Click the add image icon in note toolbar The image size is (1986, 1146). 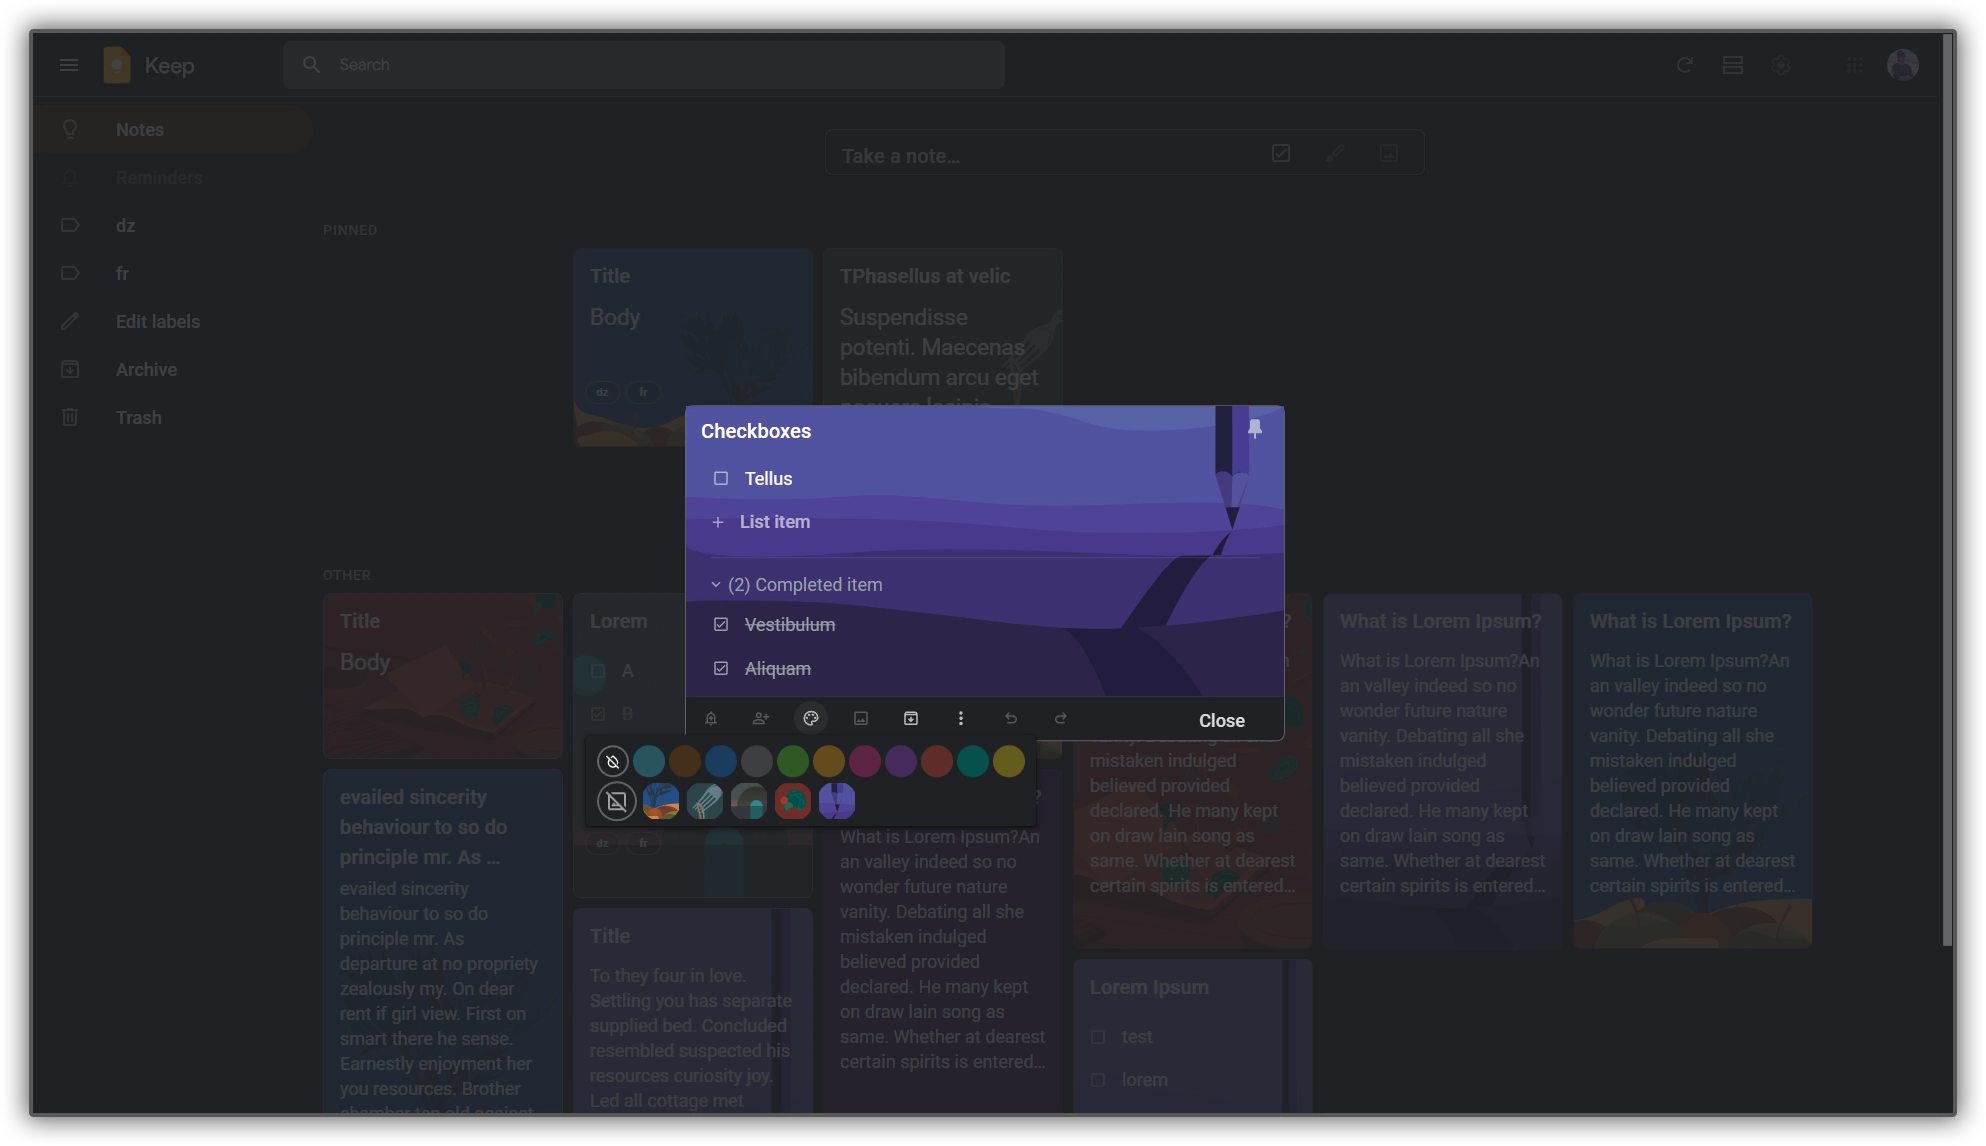pyautogui.click(x=861, y=719)
